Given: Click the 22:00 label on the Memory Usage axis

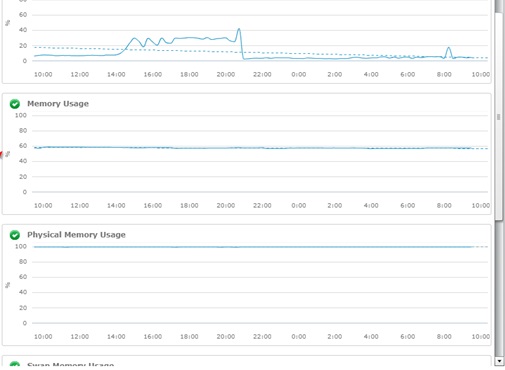Looking at the screenshot, I should coord(262,206).
